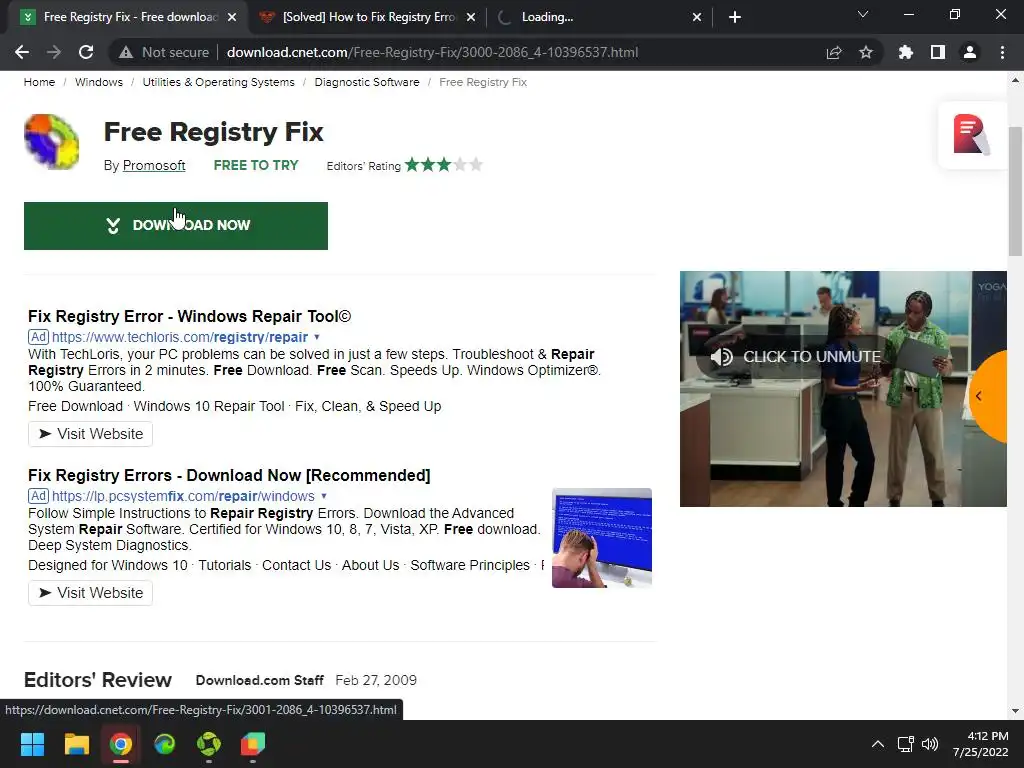Click Designed for Windows 10 ad sitelink
The height and width of the screenshot is (768, 1024).
pyautogui.click(x=108, y=566)
